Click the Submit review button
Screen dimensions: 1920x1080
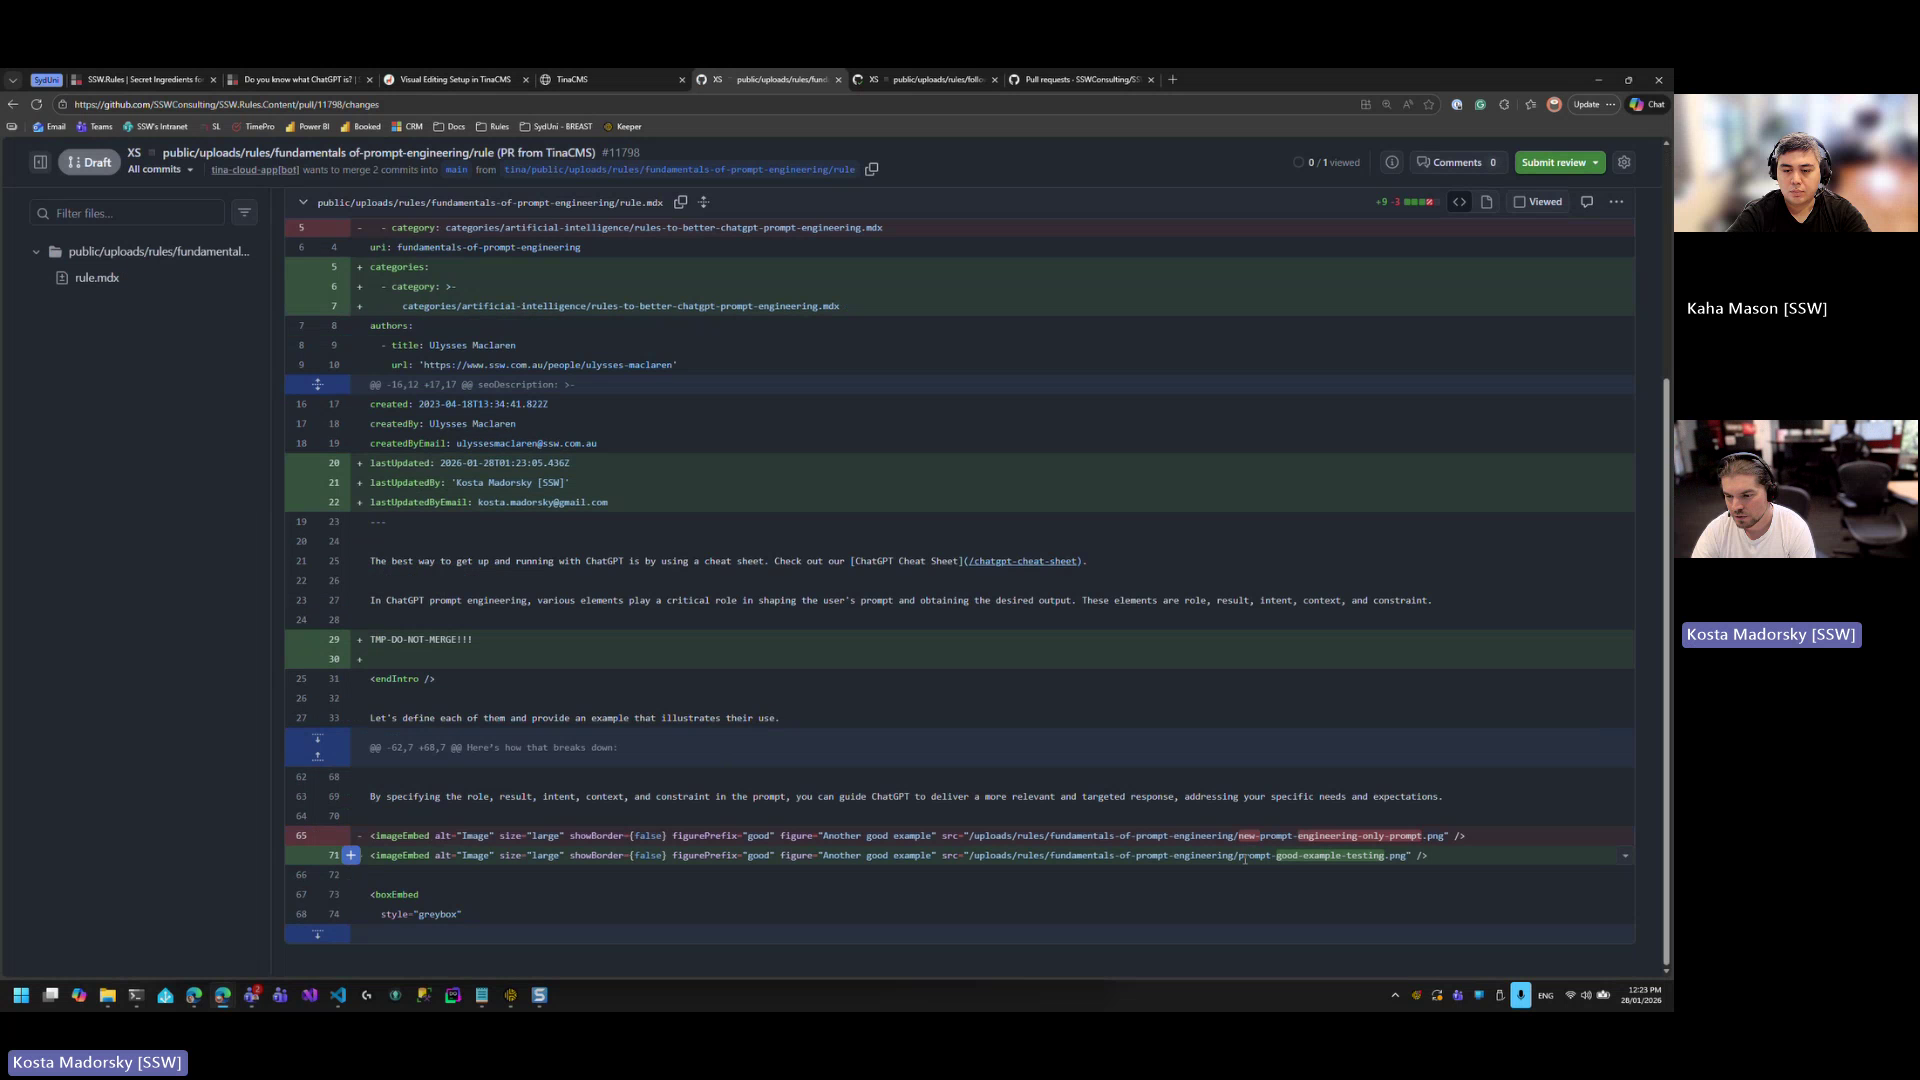(x=1553, y=162)
